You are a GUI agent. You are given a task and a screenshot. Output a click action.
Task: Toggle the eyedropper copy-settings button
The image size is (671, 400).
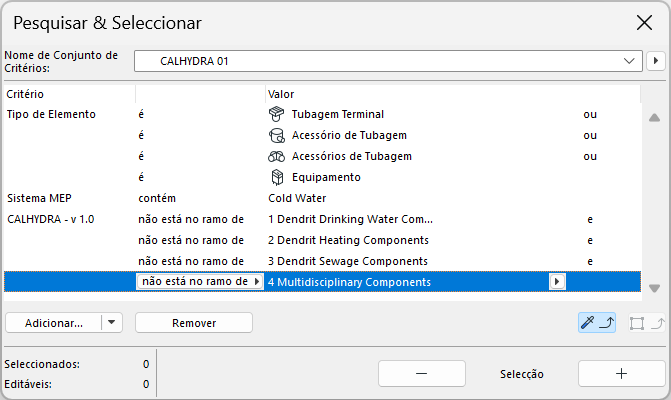[x=595, y=322]
